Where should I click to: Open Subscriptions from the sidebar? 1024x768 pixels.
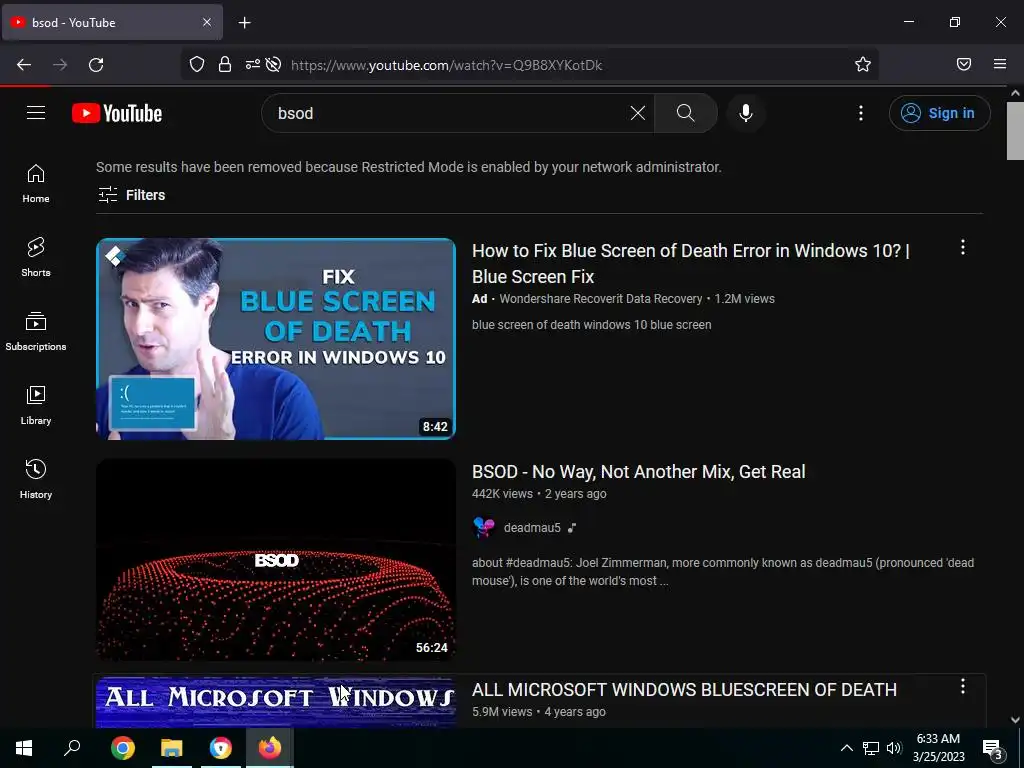(x=36, y=332)
